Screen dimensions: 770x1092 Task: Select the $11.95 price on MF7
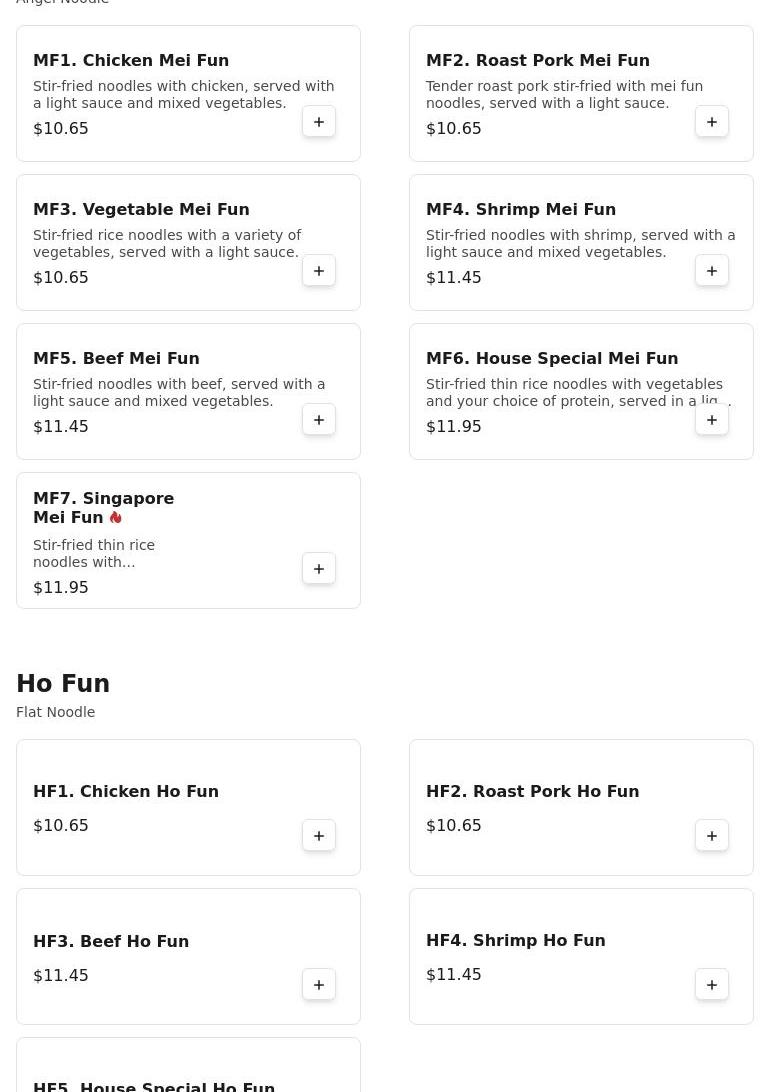tap(61, 587)
